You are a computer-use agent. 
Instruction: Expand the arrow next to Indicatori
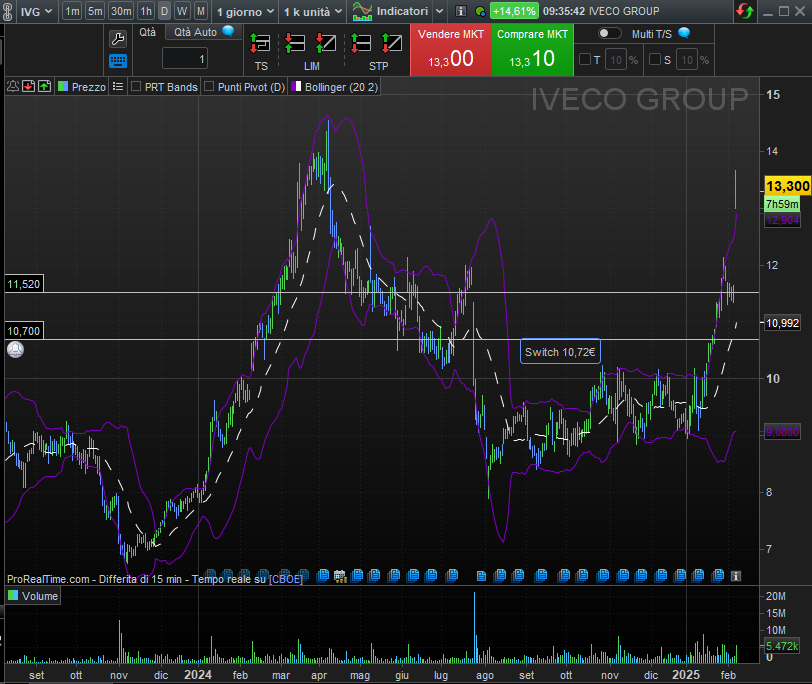pos(439,11)
